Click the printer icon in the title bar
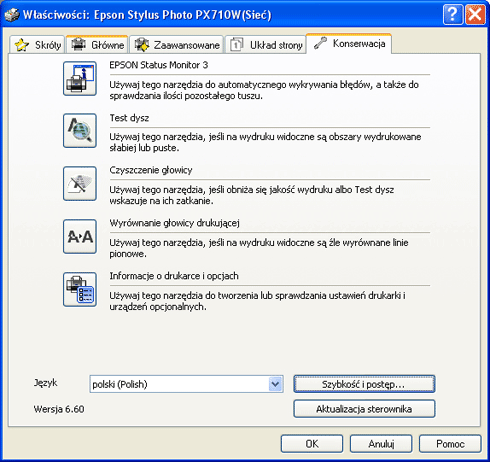Screen dimensions: 490x462 click(x=12, y=15)
